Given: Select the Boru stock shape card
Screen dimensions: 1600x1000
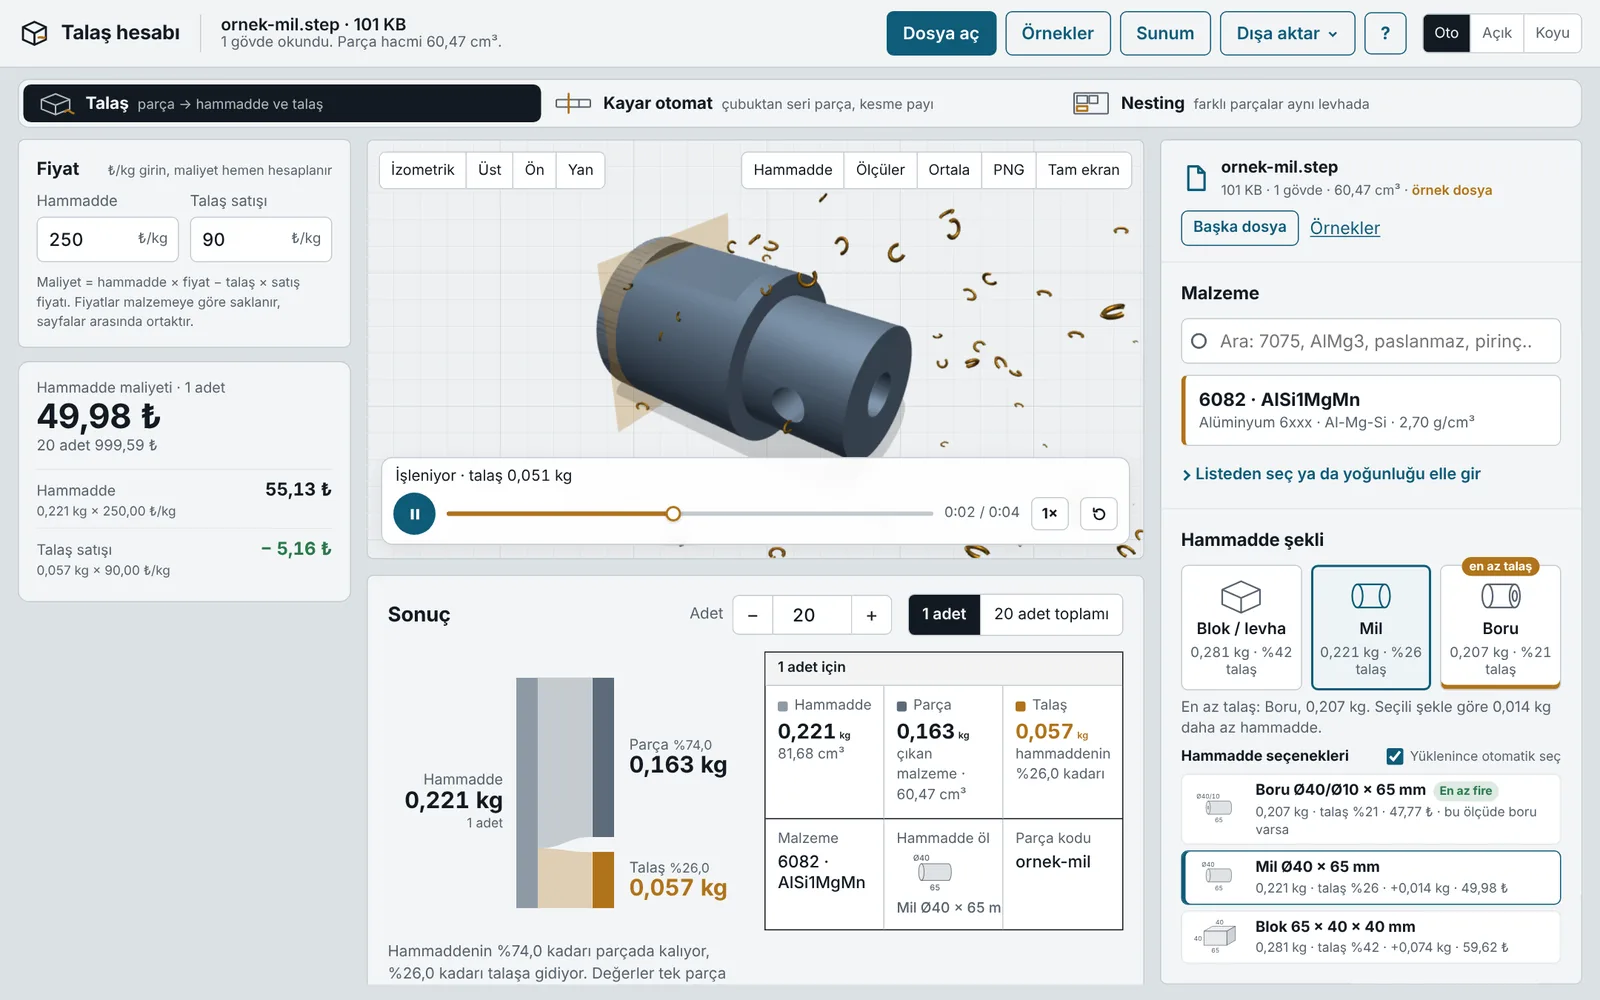Looking at the screenshot, I should (x=1500, y=627).
